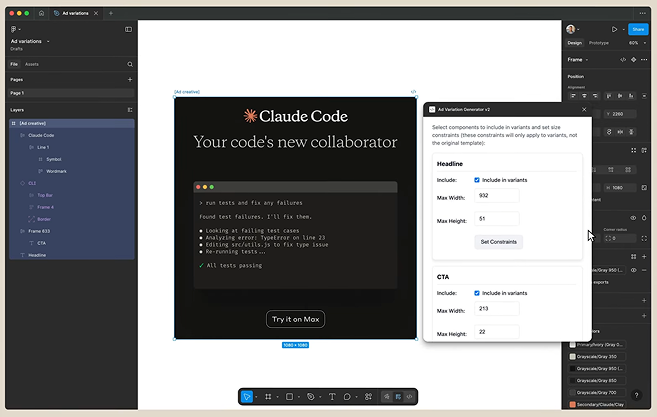Select the Move tool in bottom toolbar

click(247, 396)
